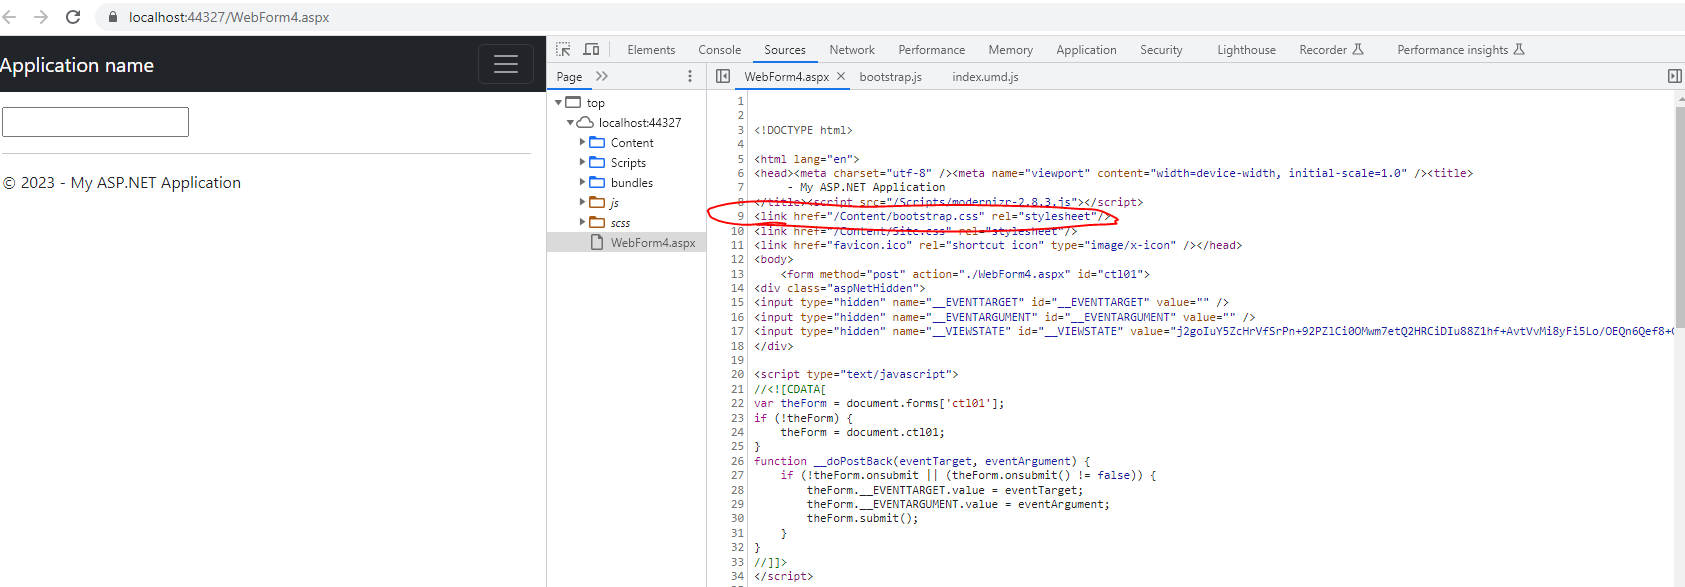Click line number 9 in gutter
1685x587 pixels.
[x=740, y=216]
